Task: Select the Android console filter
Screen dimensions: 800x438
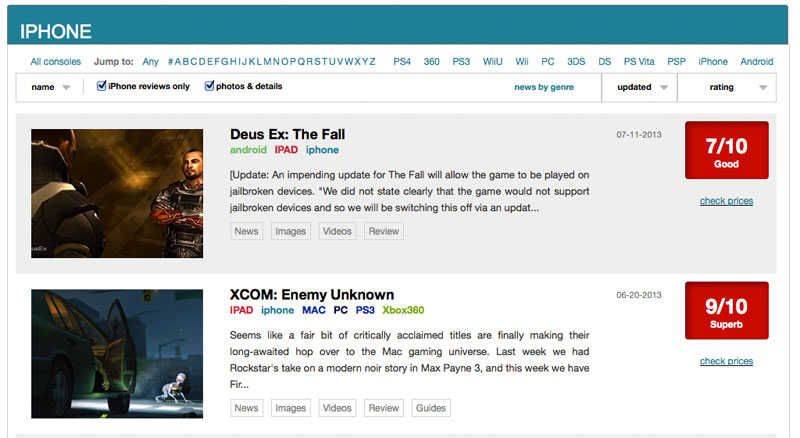Action: (757, 62)
